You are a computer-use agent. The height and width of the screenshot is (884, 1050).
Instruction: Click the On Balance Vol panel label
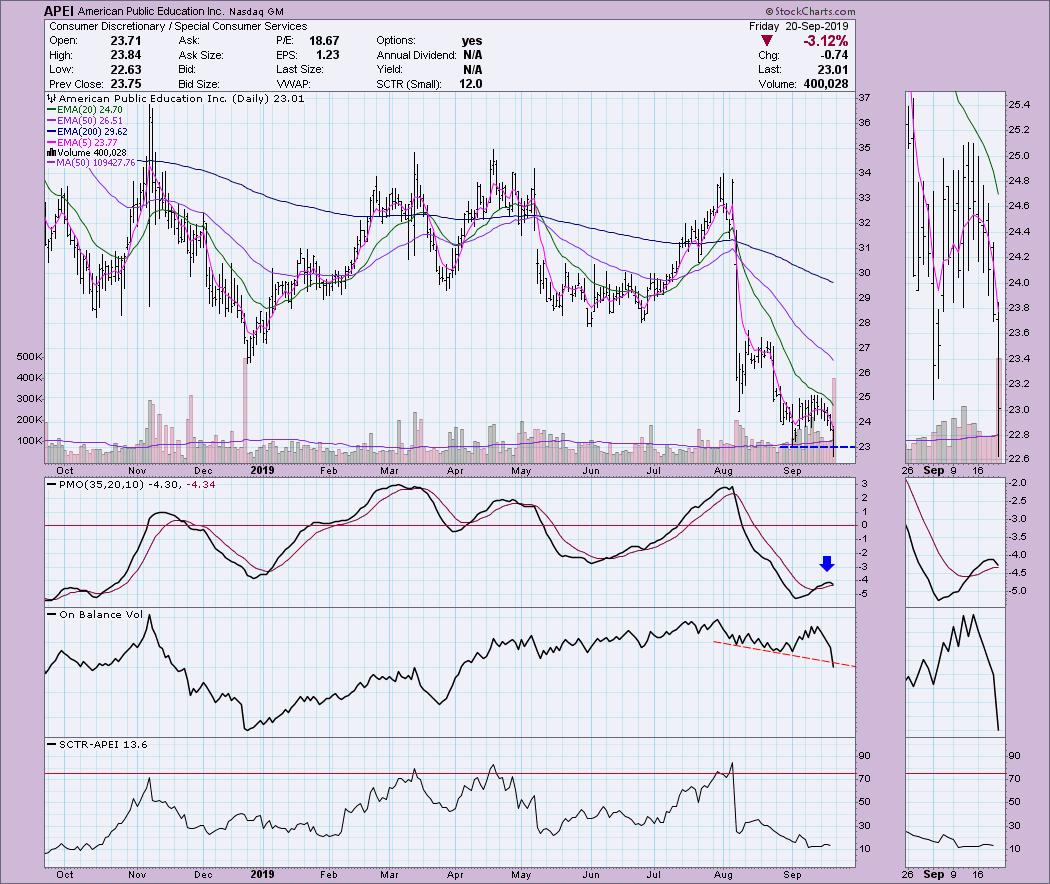click(101, 614)
